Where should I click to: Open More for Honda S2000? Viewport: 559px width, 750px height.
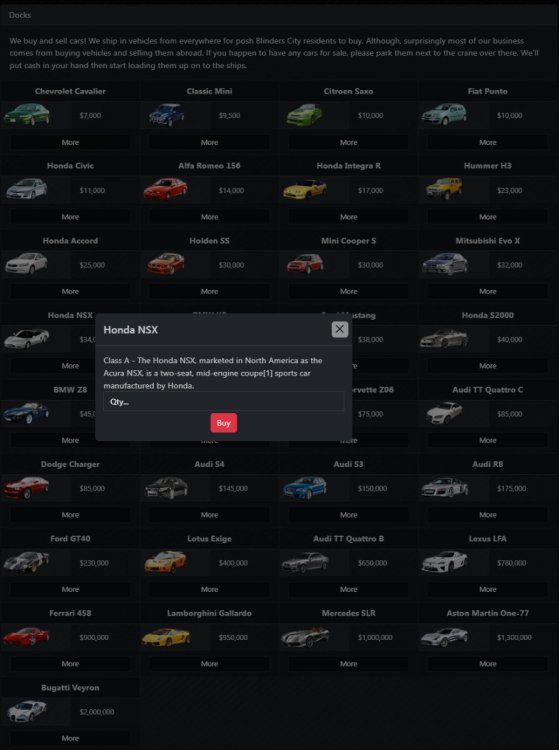click(x=488, y=366)
